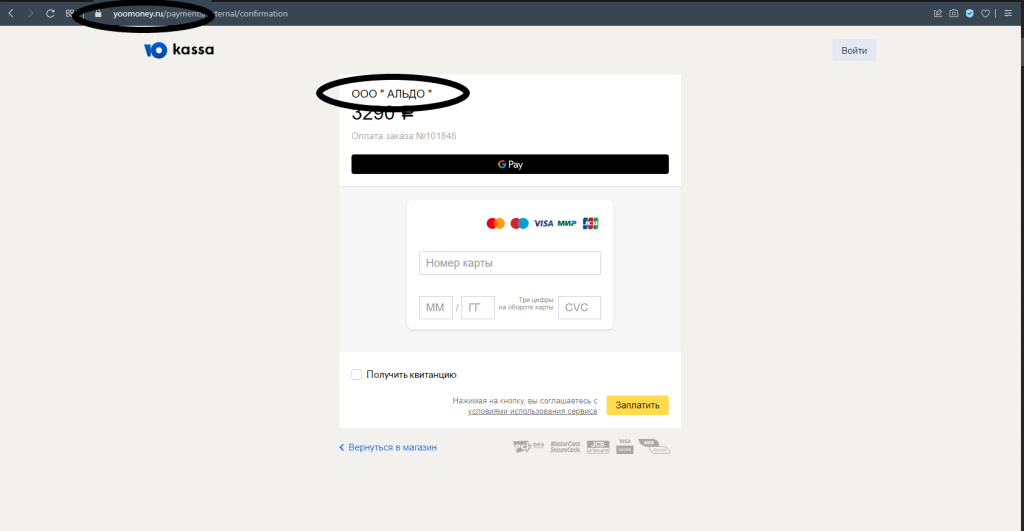Click the Mastercard logo
This screenshot has height=531, width=1024.
coord(496,223)
